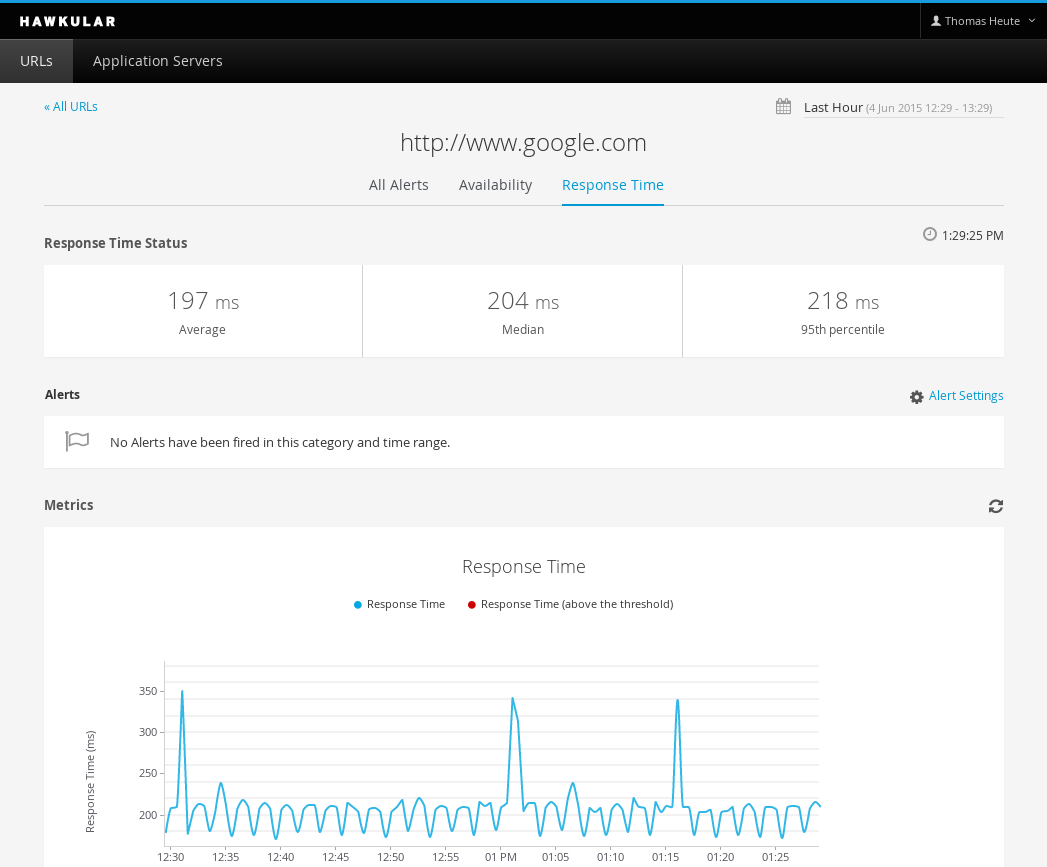Click the Metrics section heading
This screenshot has width=1047, height=867.
tap(69, 505)
